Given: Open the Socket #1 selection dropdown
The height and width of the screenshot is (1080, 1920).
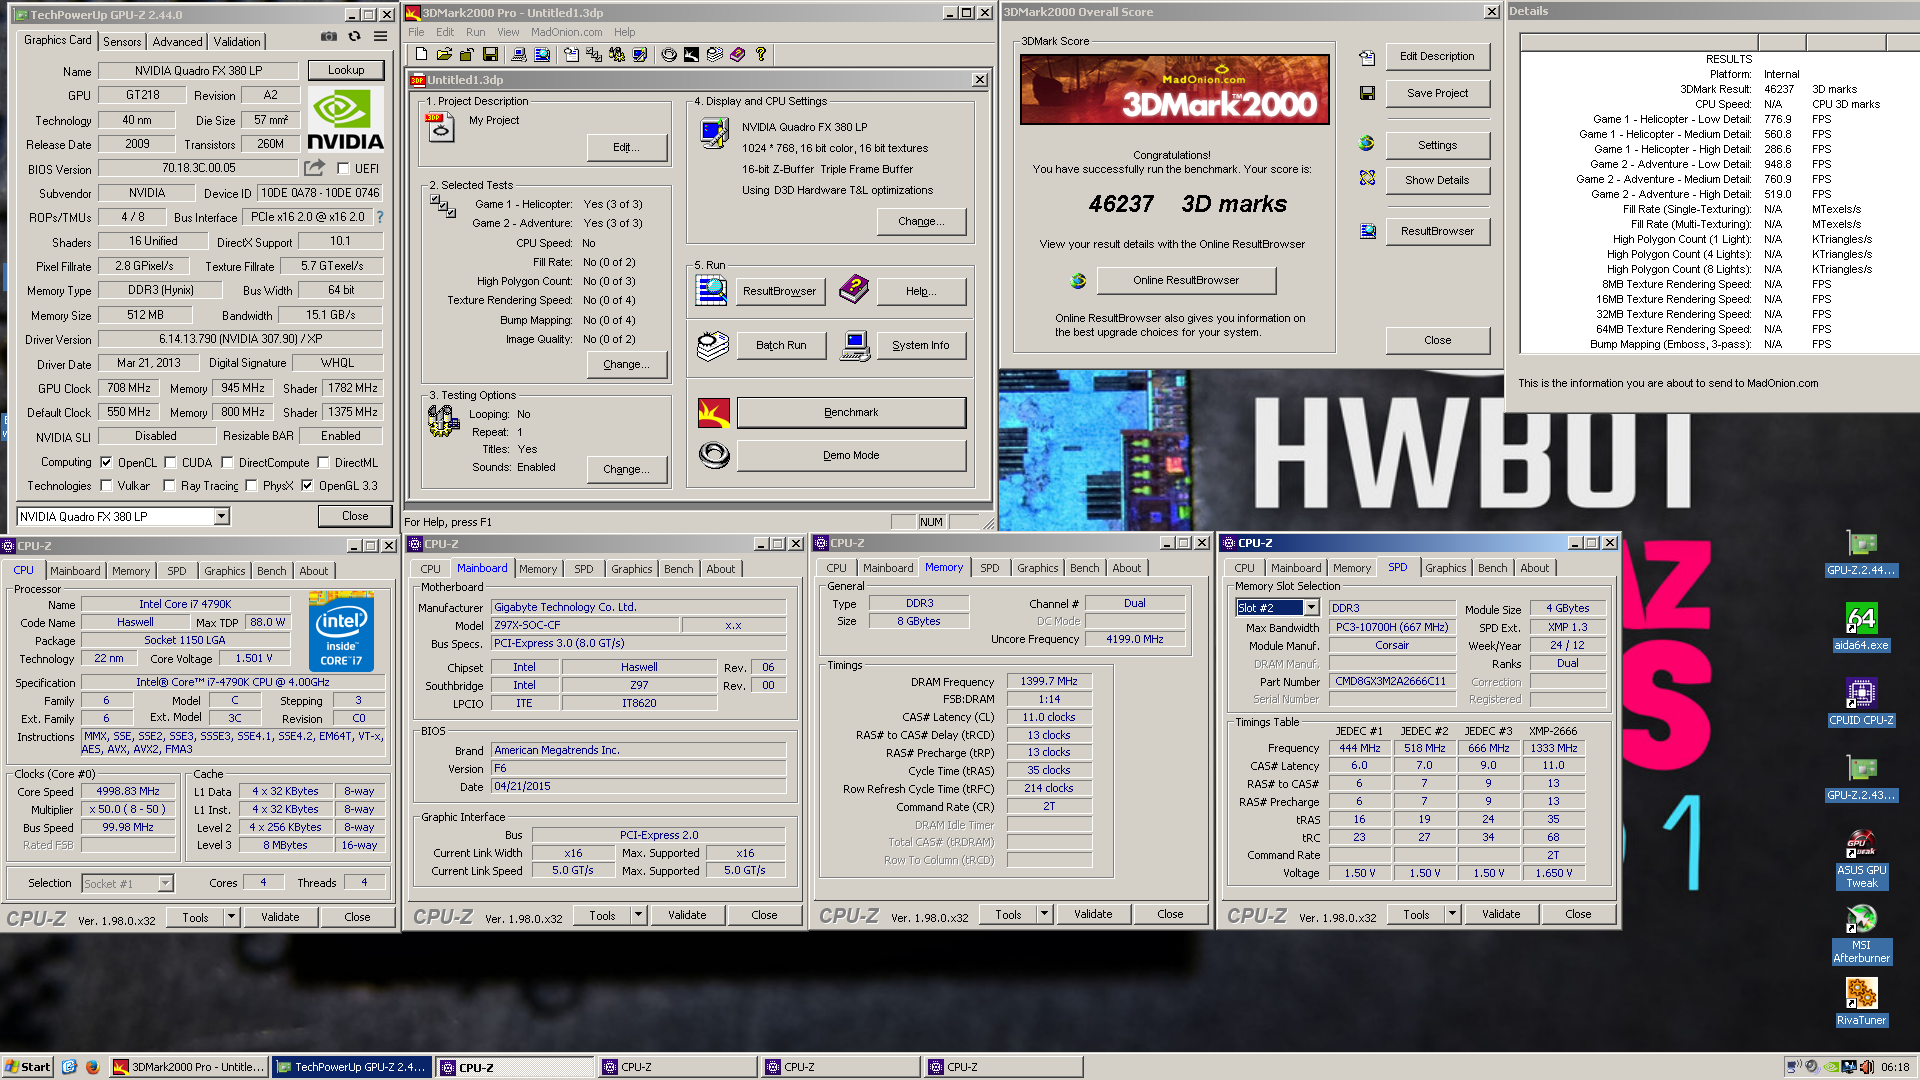Looking at the screenshot, I should click(x=166, y=883).
